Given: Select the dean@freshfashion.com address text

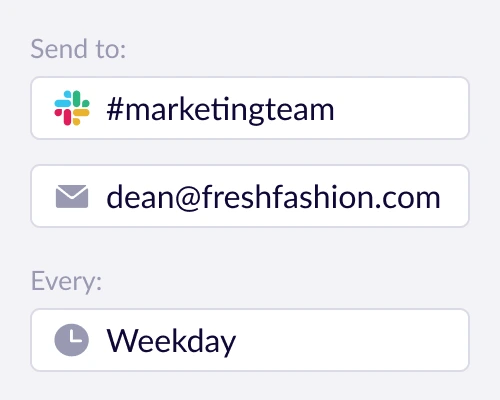Looking at the screenshot, I should [x=273, y=197].
